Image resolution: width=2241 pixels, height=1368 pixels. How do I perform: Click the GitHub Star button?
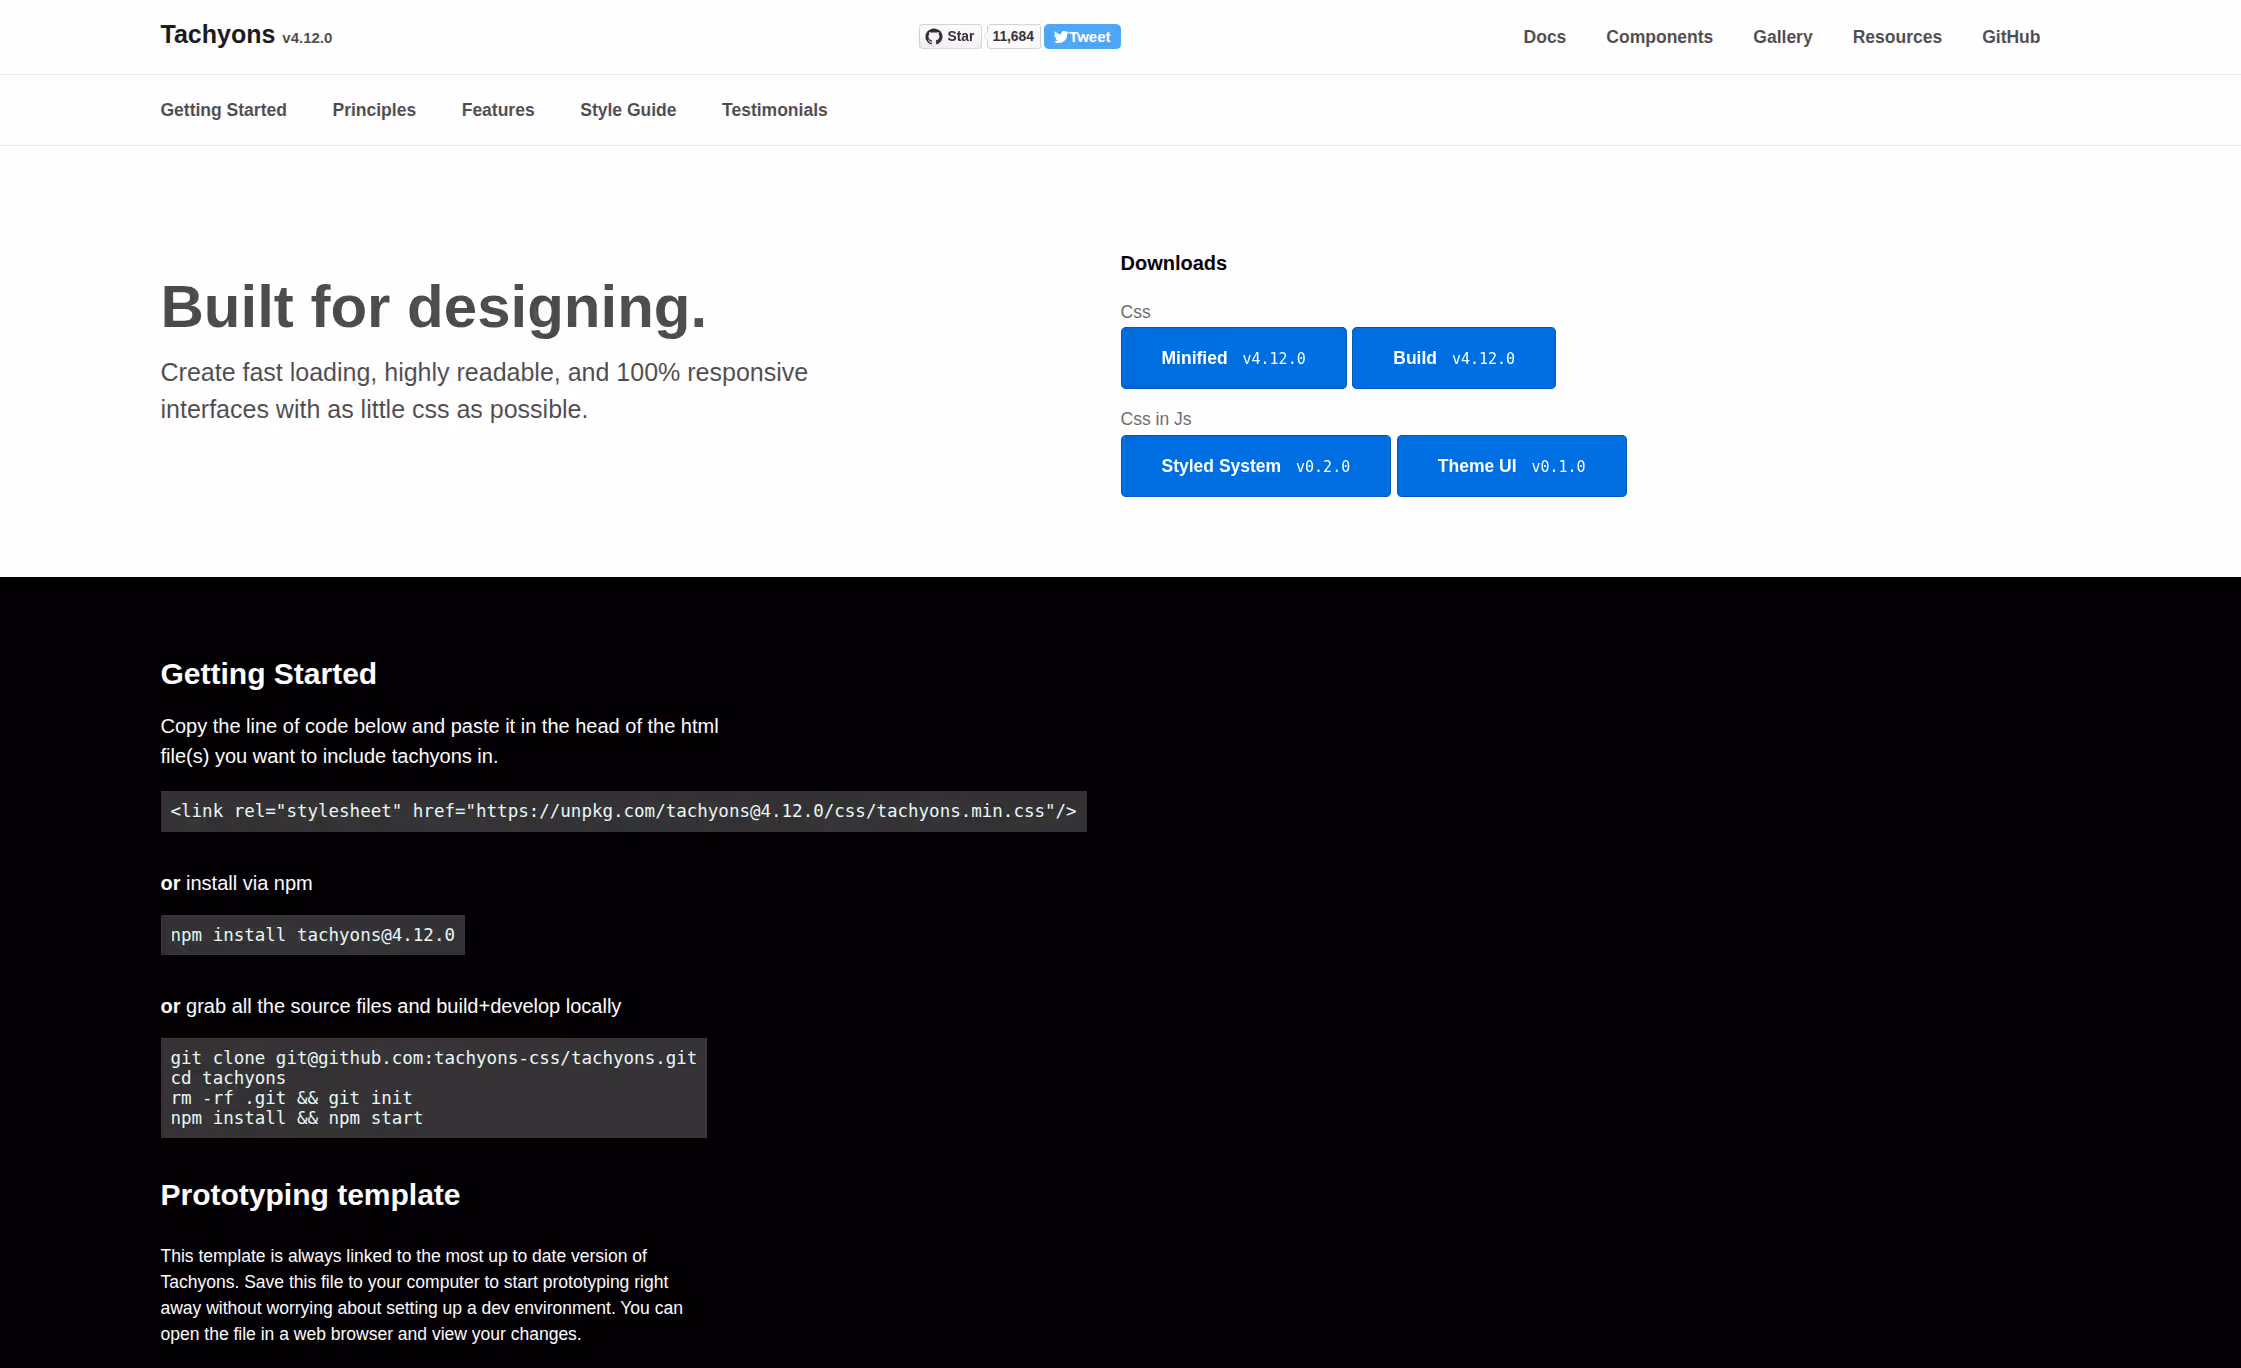(x=950, y=37)
